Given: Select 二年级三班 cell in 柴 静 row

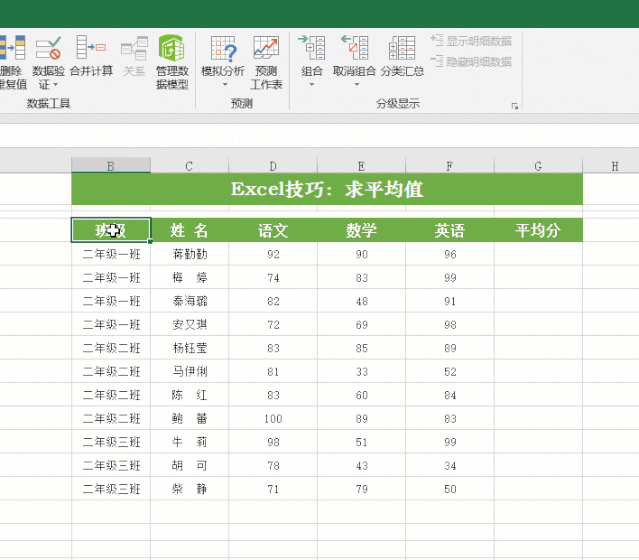Looking at the screenshot, I should point(111,489).
